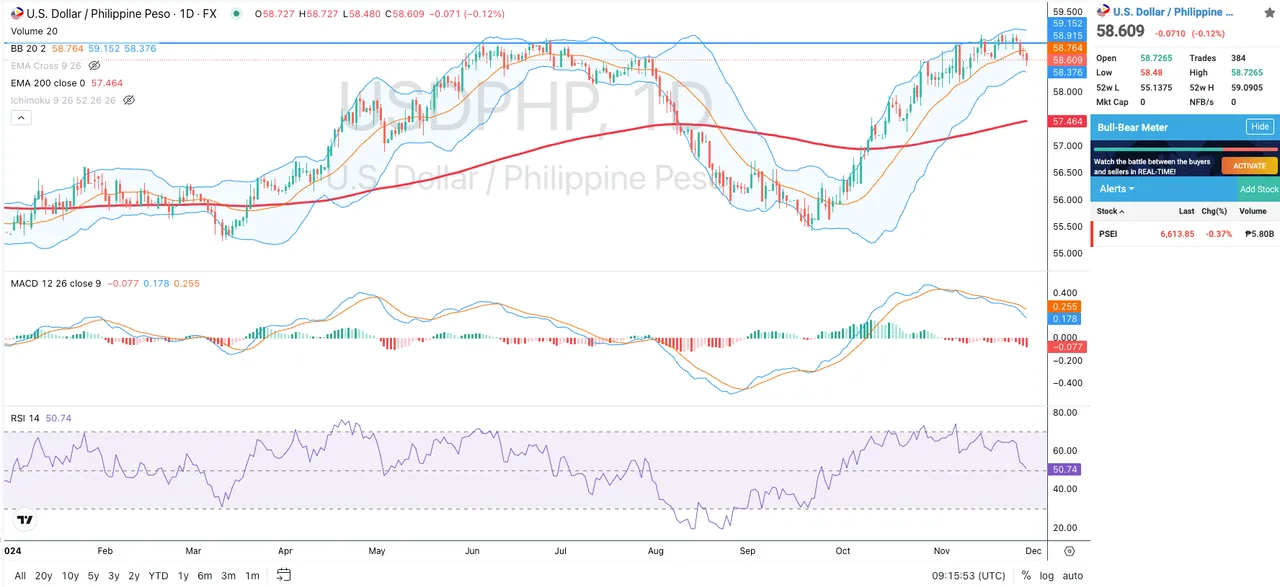Select the 6m time range
The width and height of the screenshot is (1280, 587).
(204, 575)
